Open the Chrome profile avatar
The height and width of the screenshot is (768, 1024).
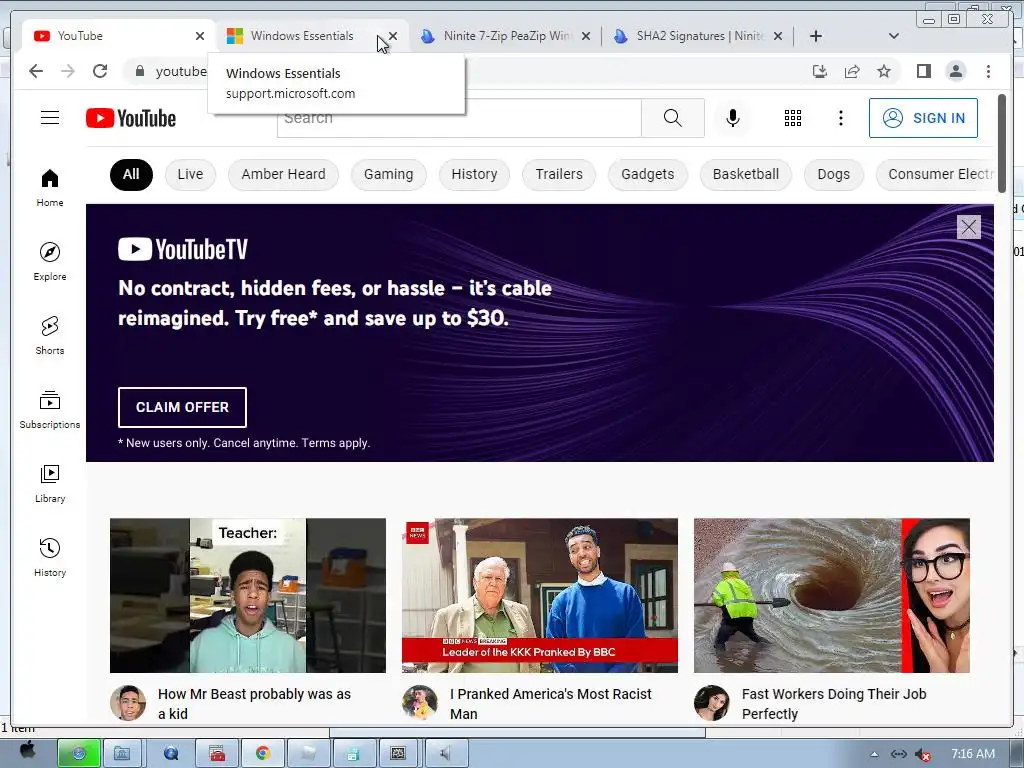pos(956,71)
